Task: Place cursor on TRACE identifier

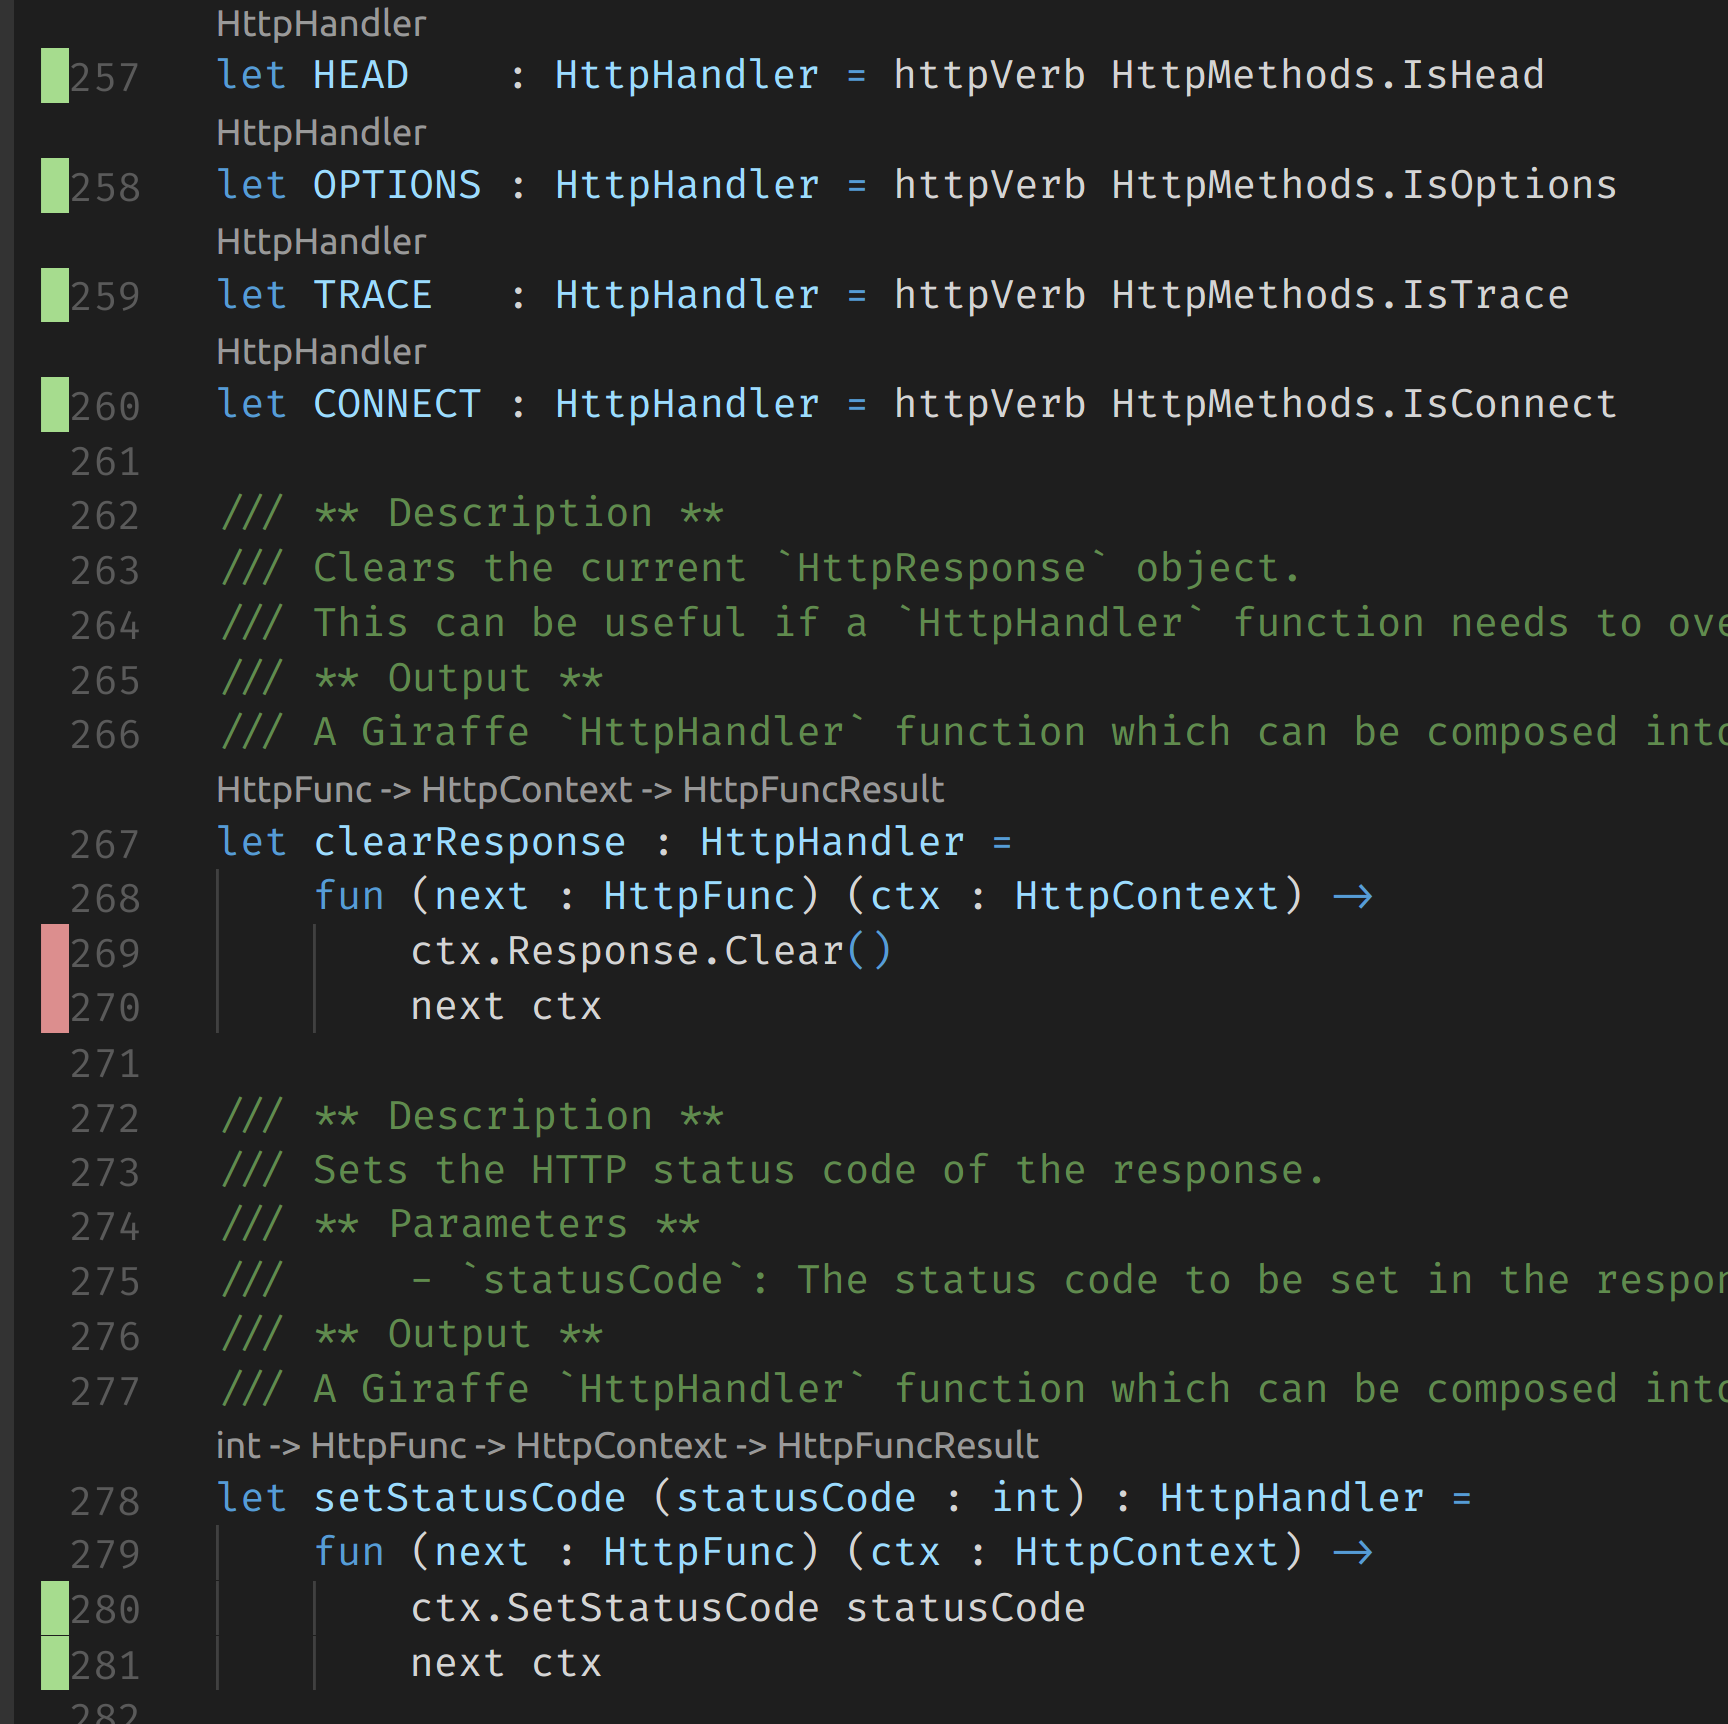Action: (x=373, y=295)
